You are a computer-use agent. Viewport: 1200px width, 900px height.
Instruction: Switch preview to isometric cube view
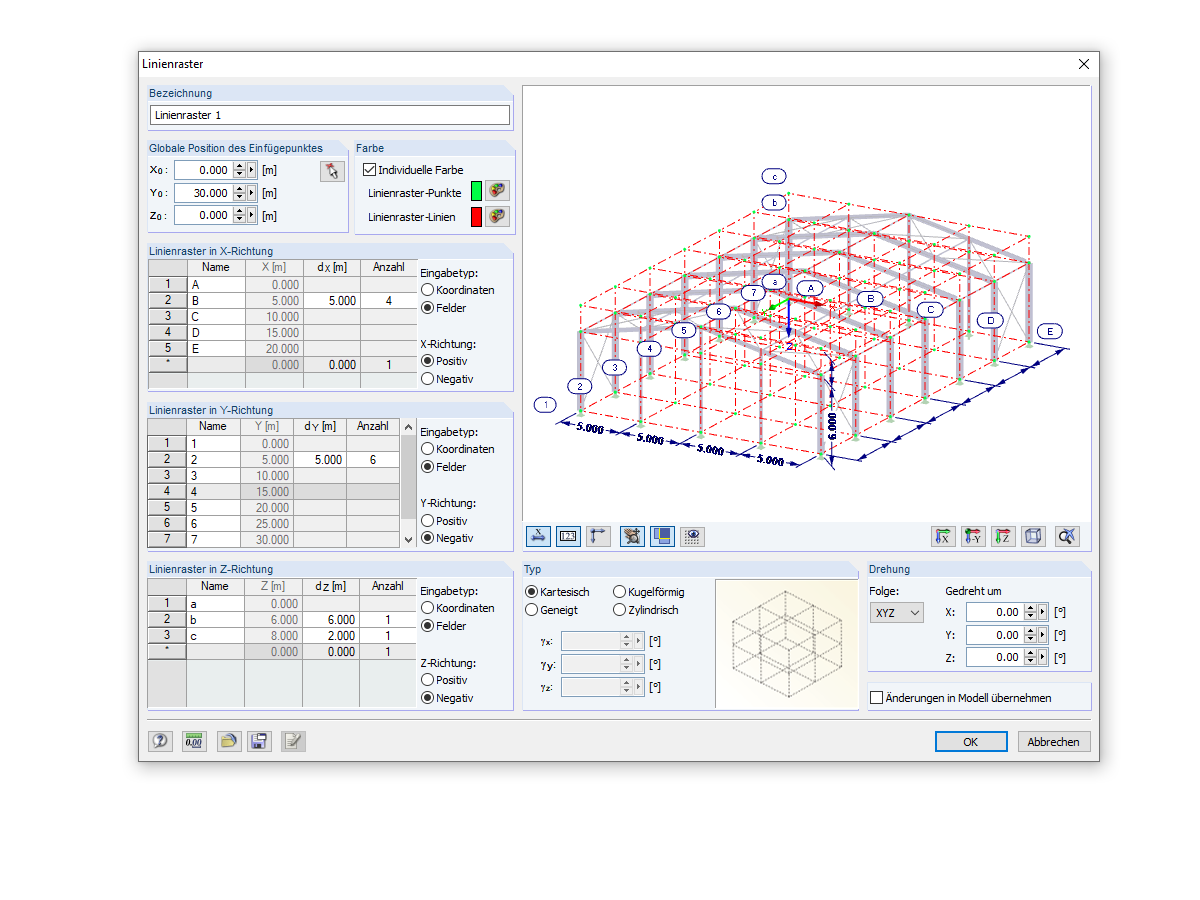coord(1034,536)
